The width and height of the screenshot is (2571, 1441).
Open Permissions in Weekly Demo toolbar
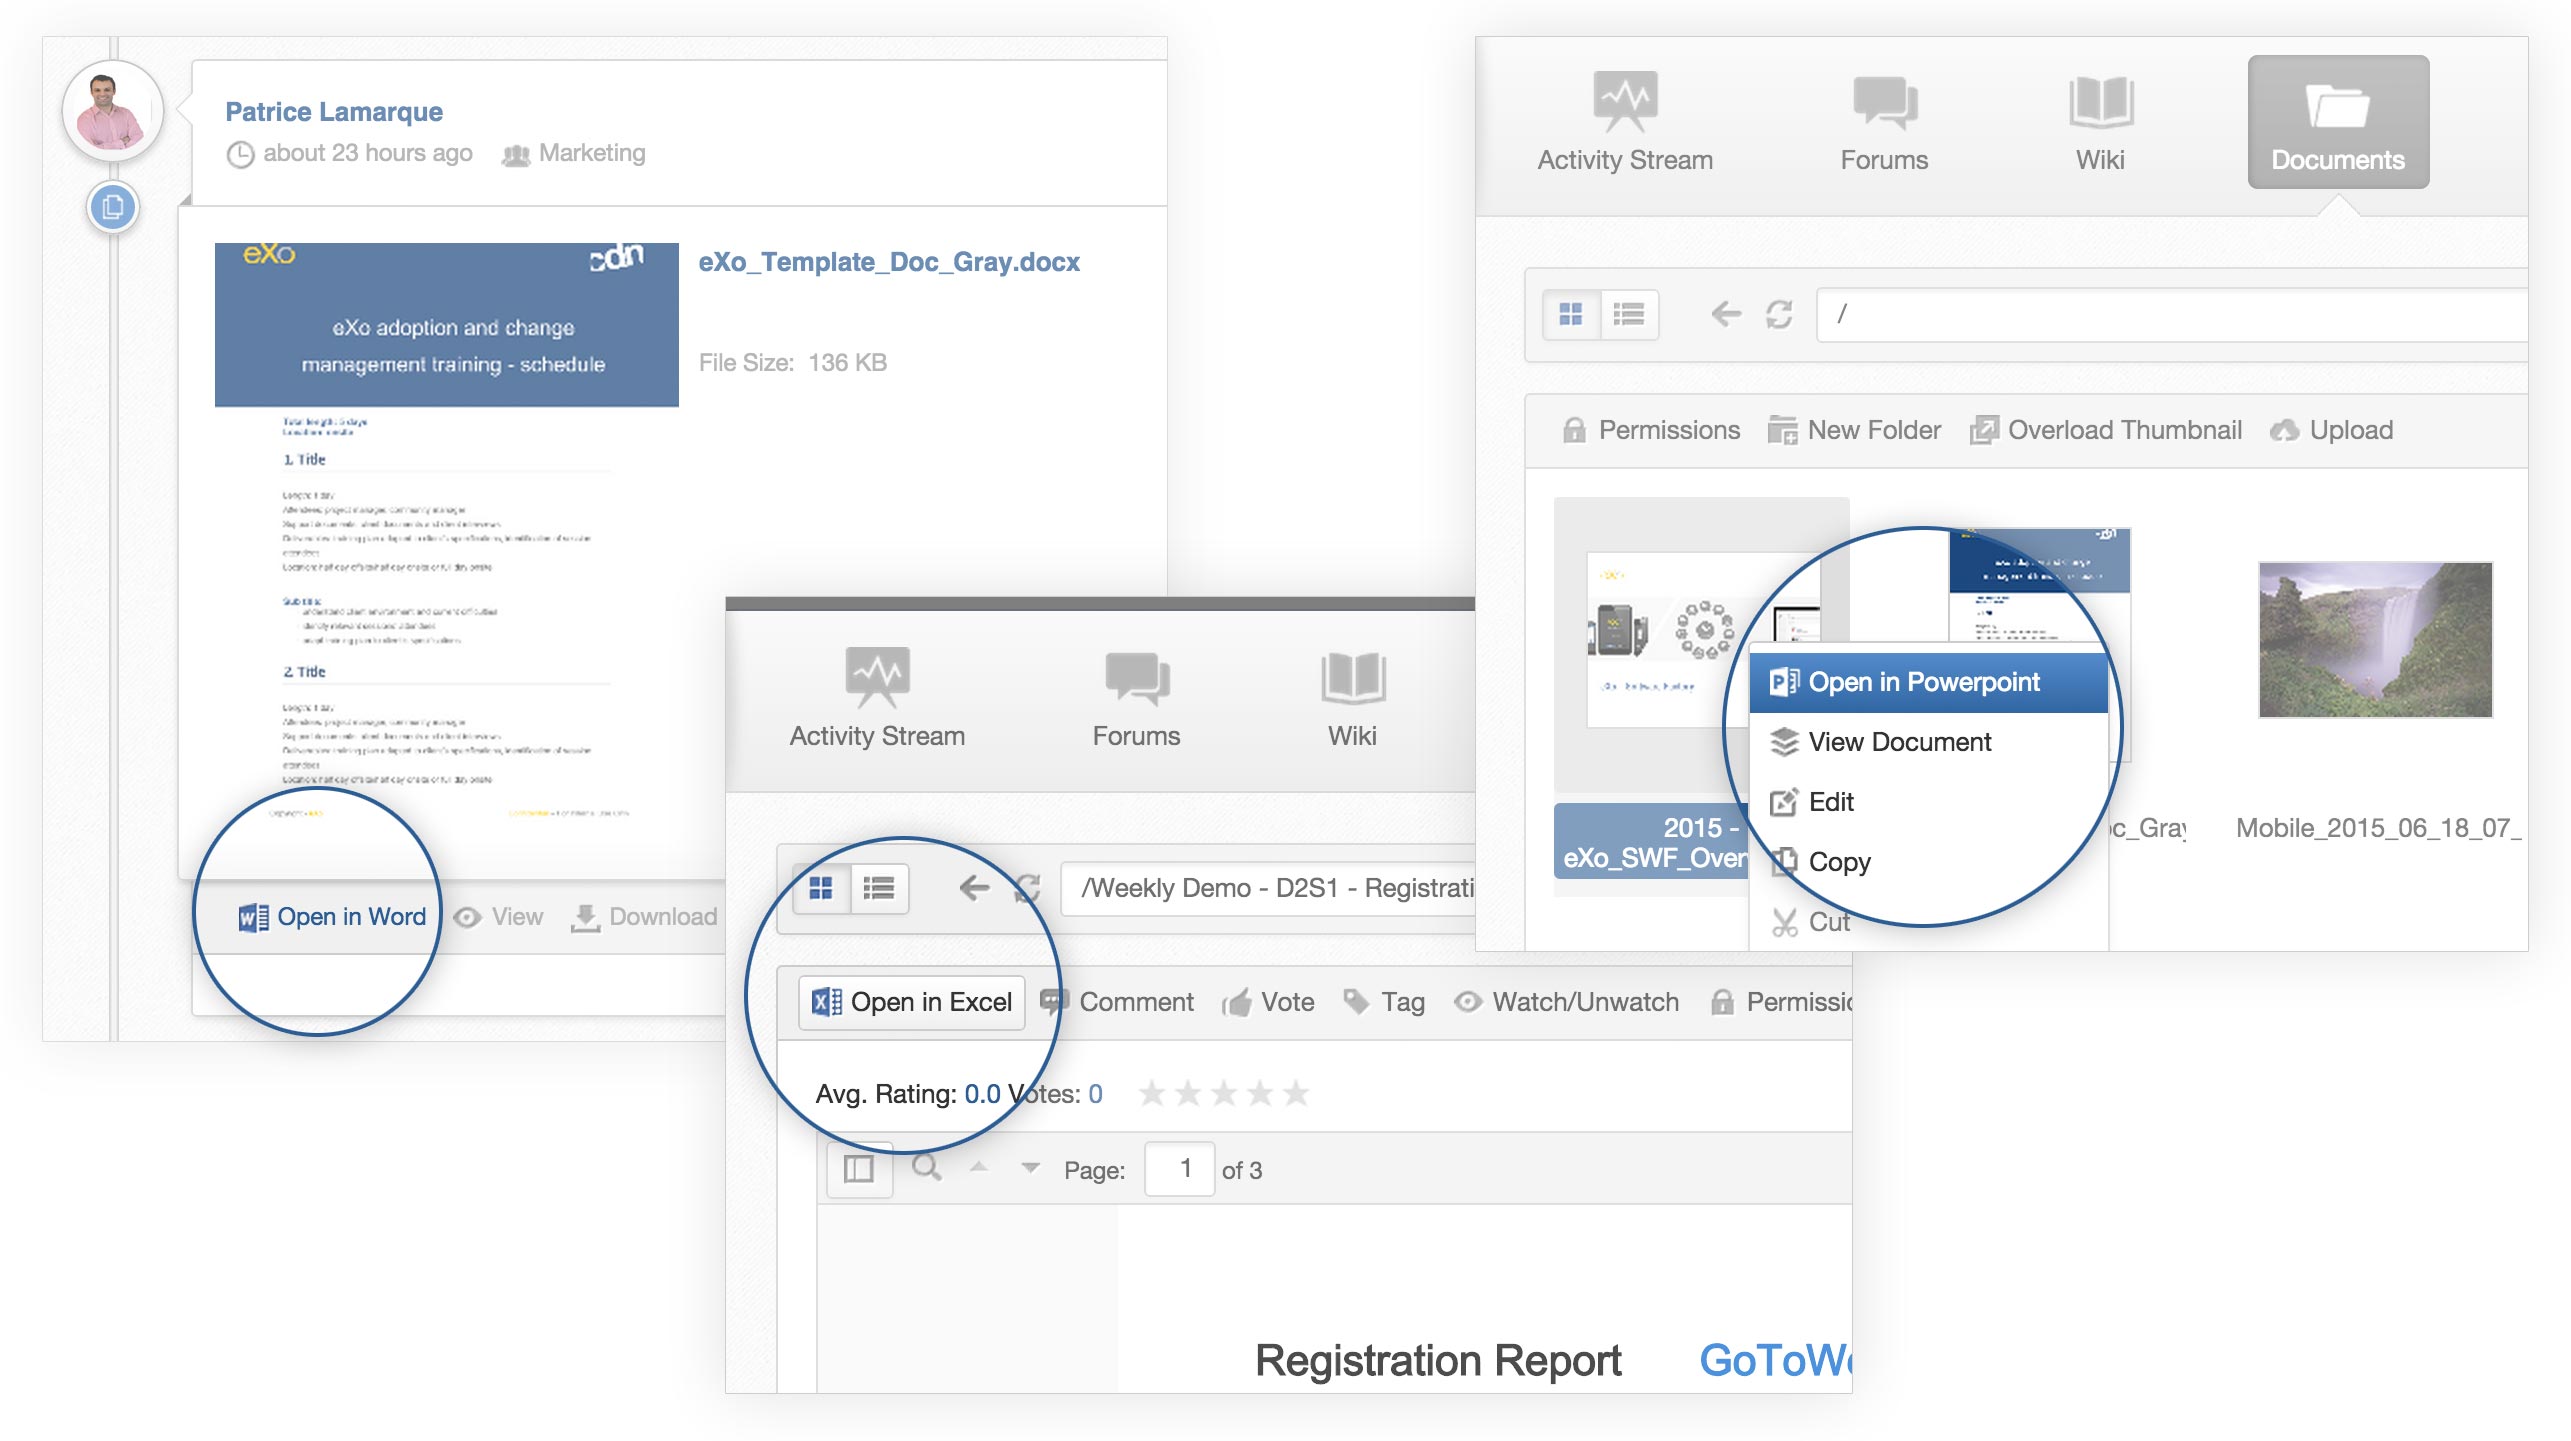[x=1781, y=1002]
